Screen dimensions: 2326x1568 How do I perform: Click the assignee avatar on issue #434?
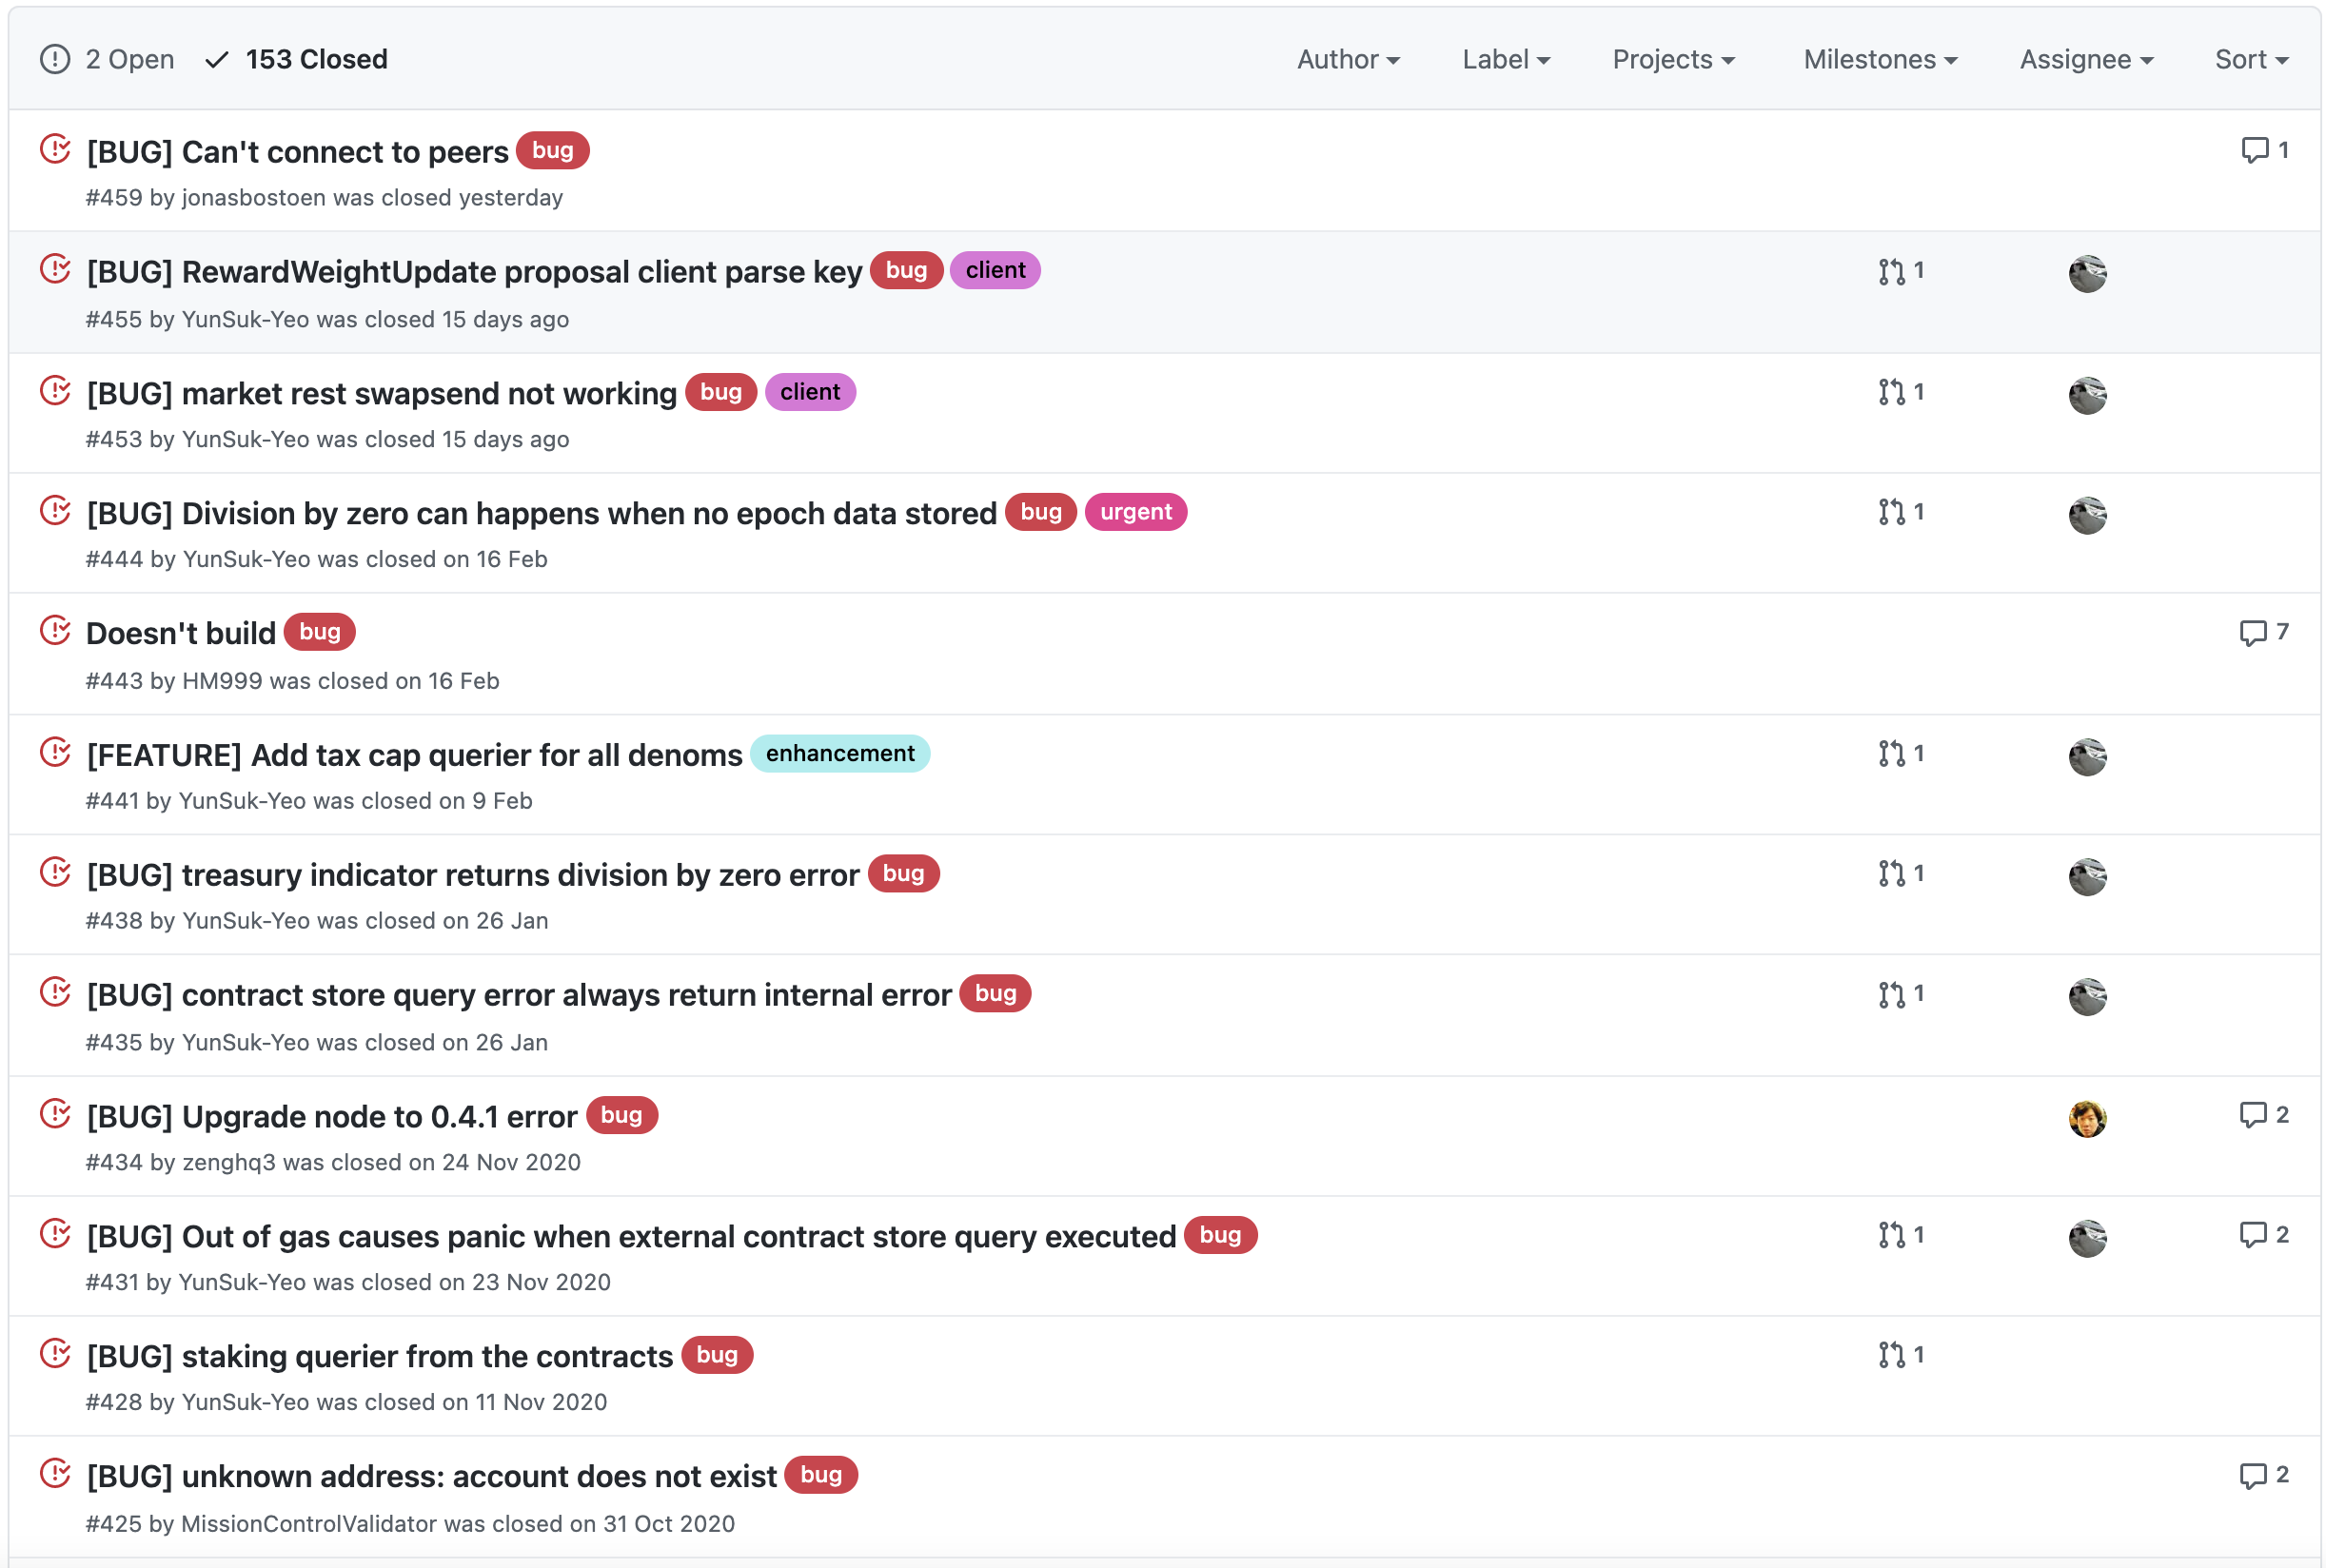[2086, 1119]
